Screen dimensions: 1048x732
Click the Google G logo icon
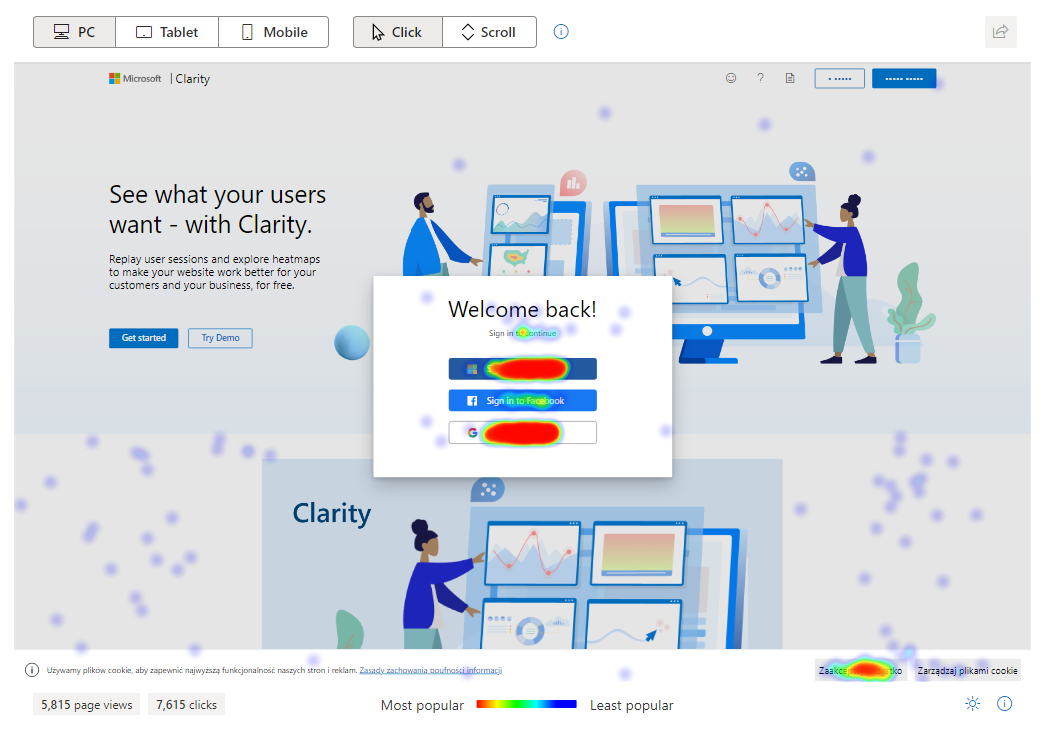pos(473,433)
